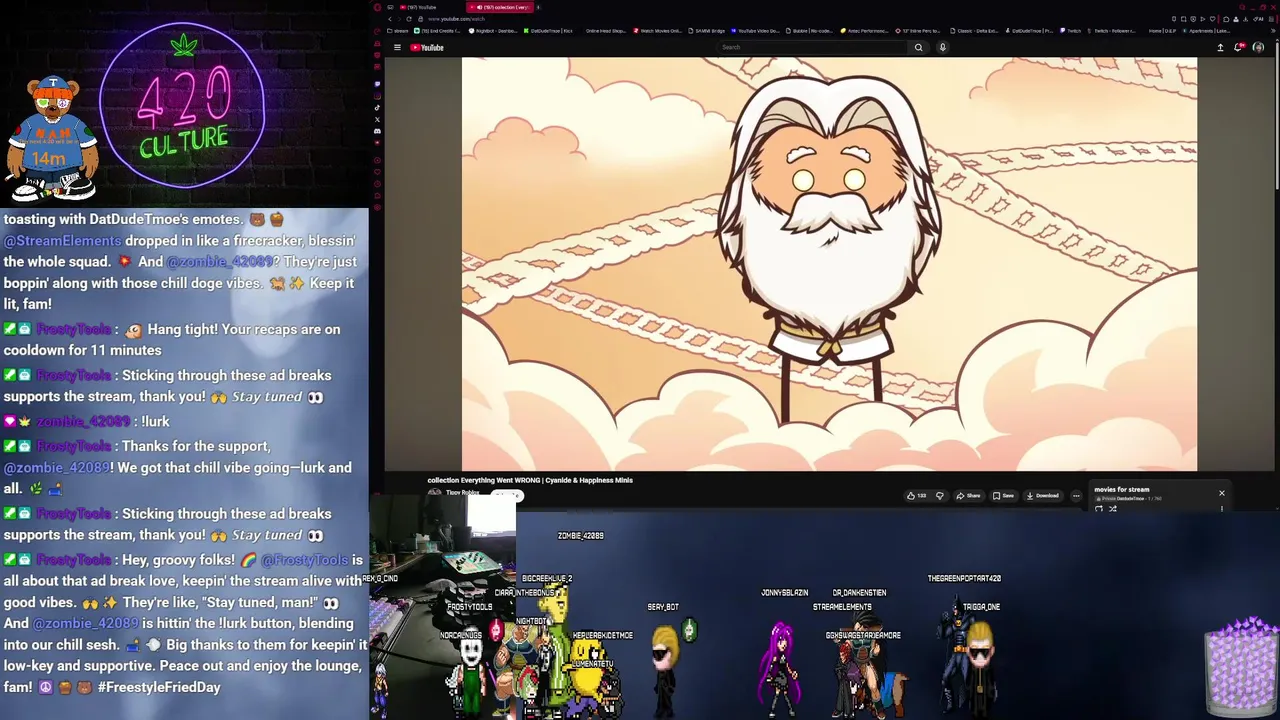
Task: Open the SAMMI Bridge bookmark
Action: click(706, 31)
